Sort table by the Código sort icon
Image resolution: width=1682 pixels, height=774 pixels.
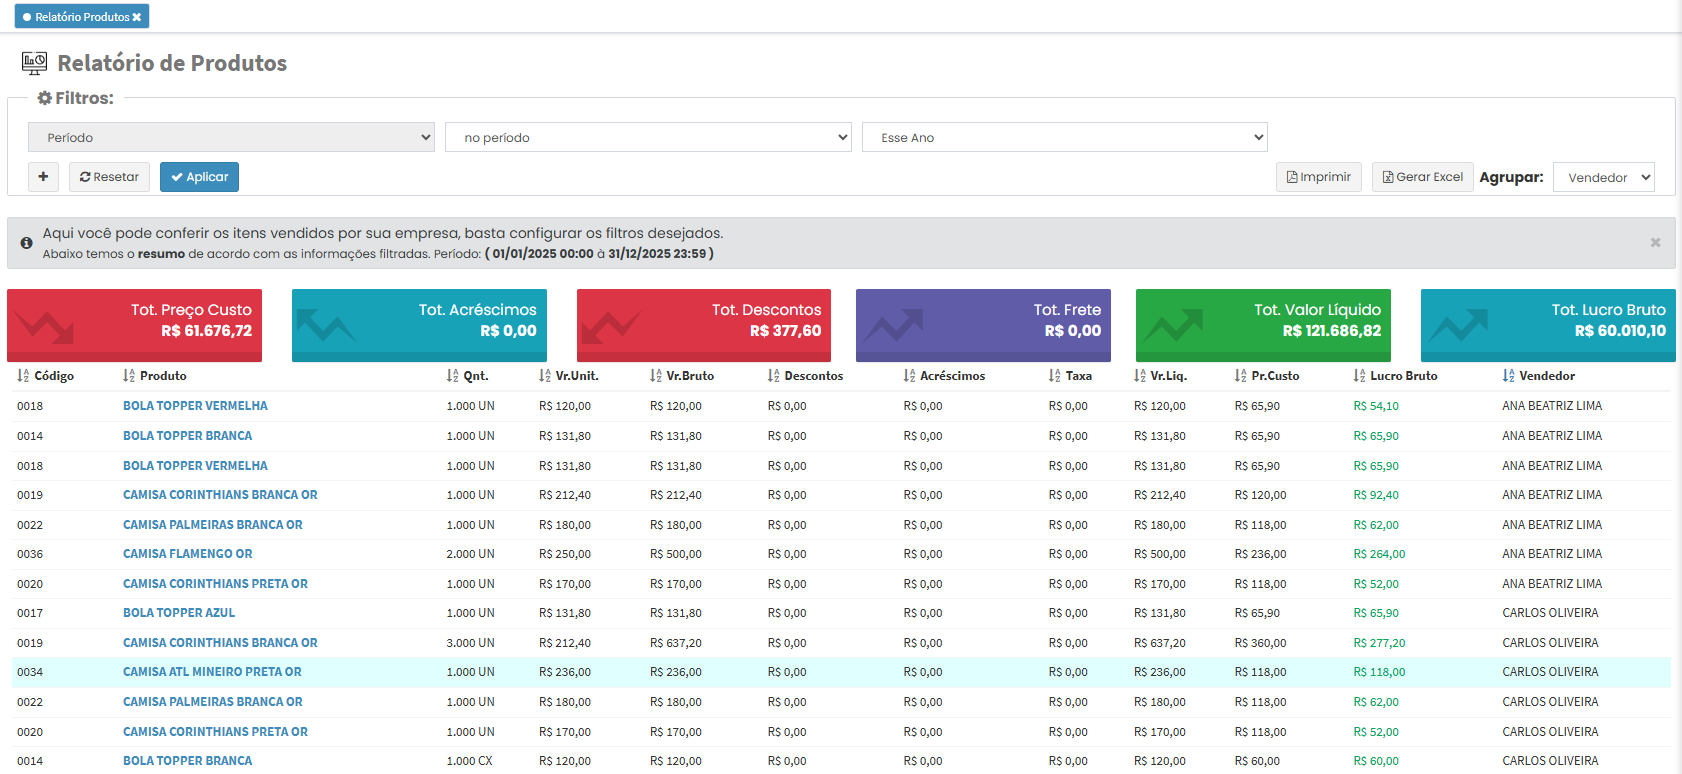(23, 376)
